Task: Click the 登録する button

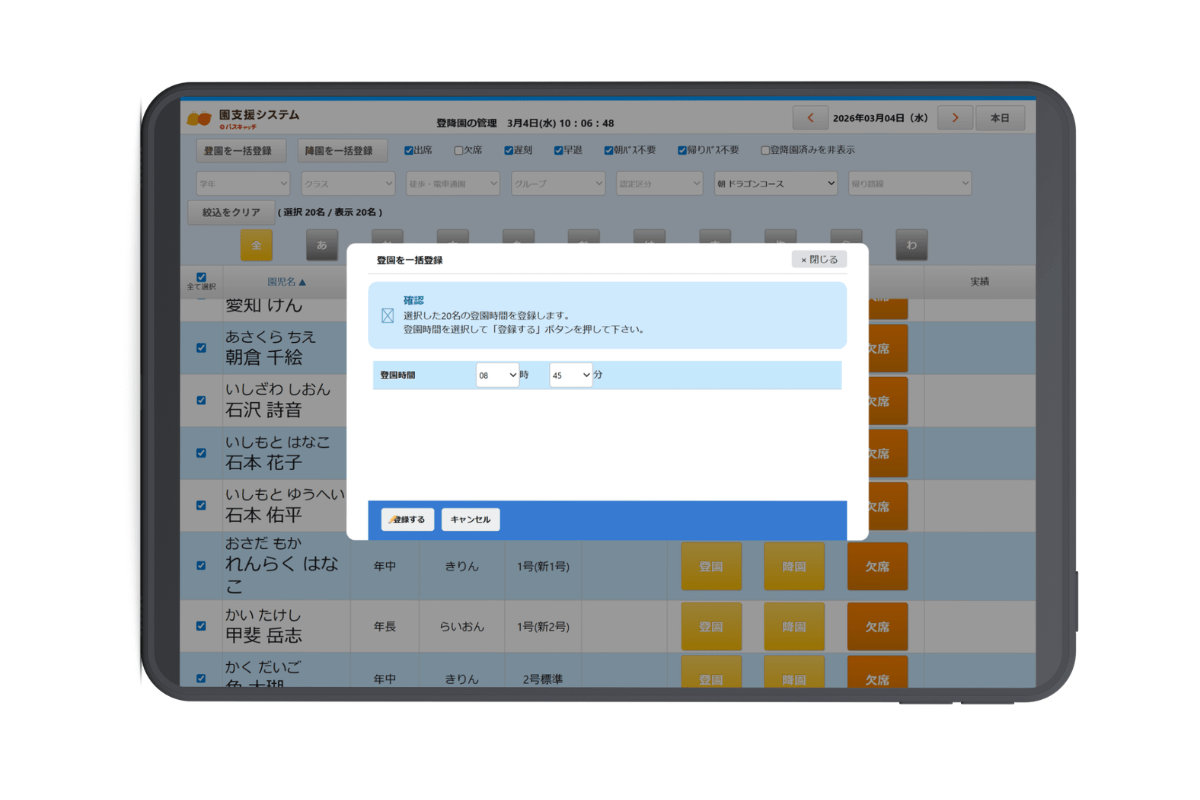Action: (408, 520)
